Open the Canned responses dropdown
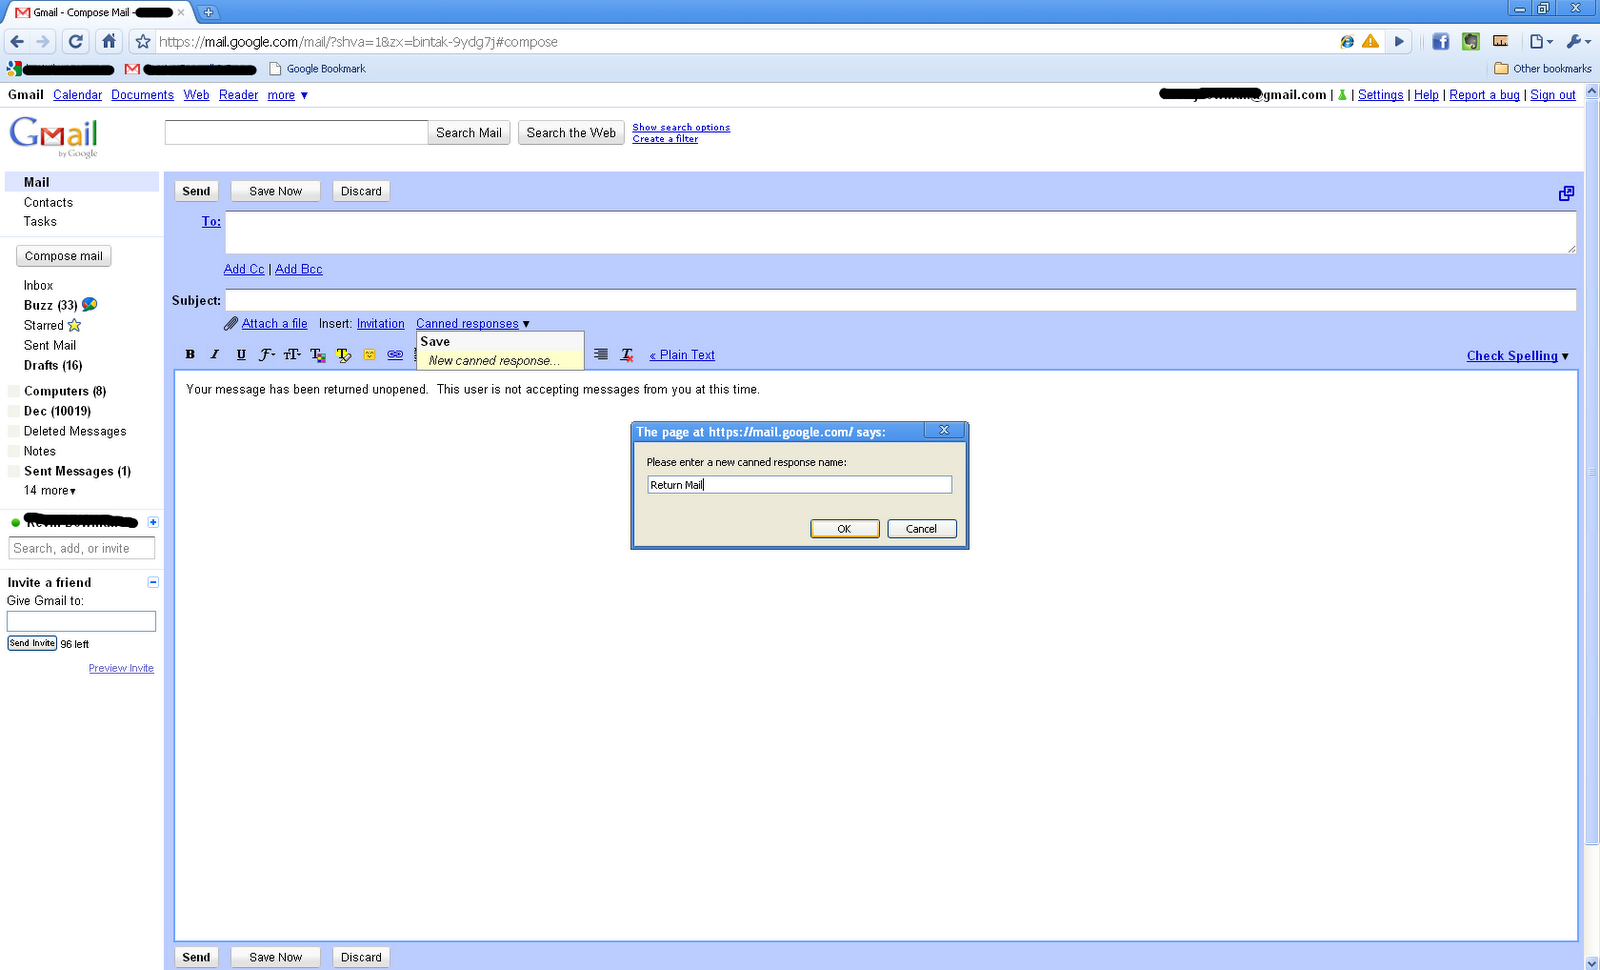 (470, 323)
